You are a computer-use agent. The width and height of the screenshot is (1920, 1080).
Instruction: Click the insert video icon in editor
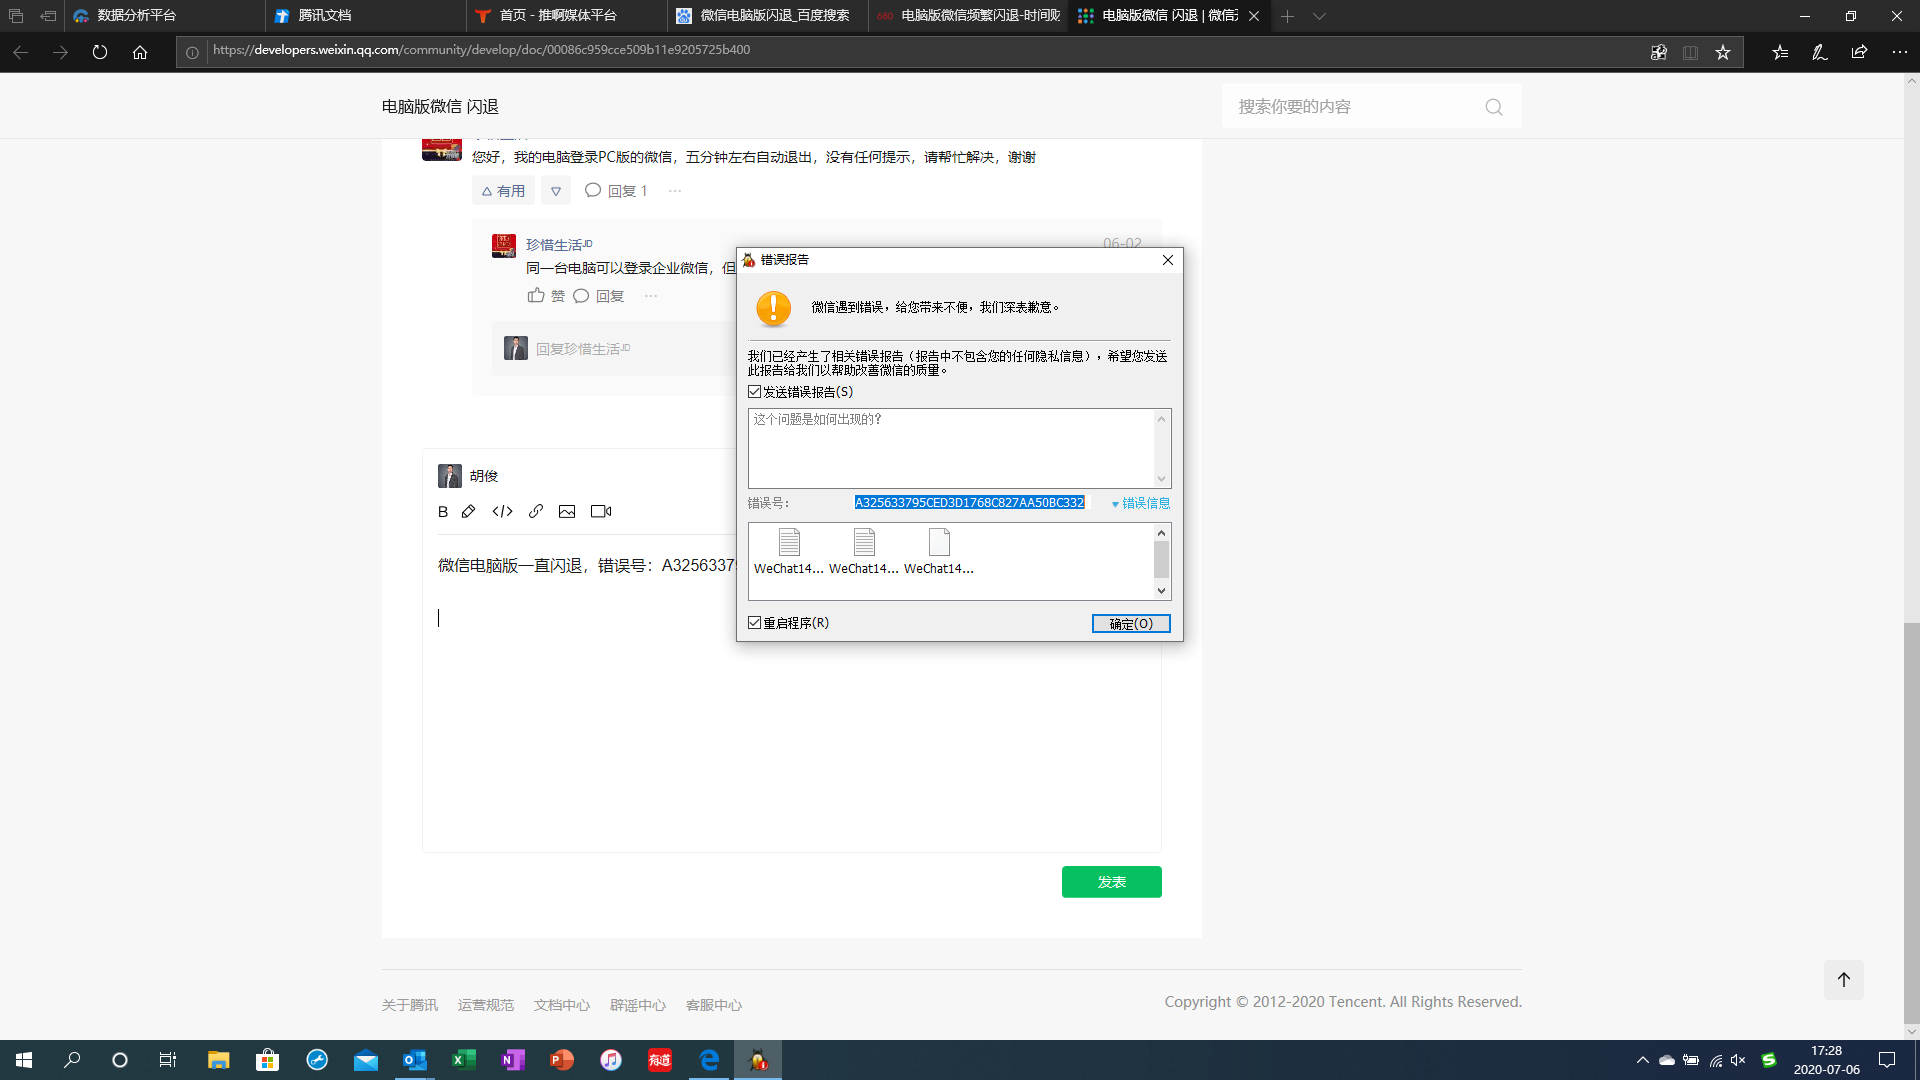(601, 512)
